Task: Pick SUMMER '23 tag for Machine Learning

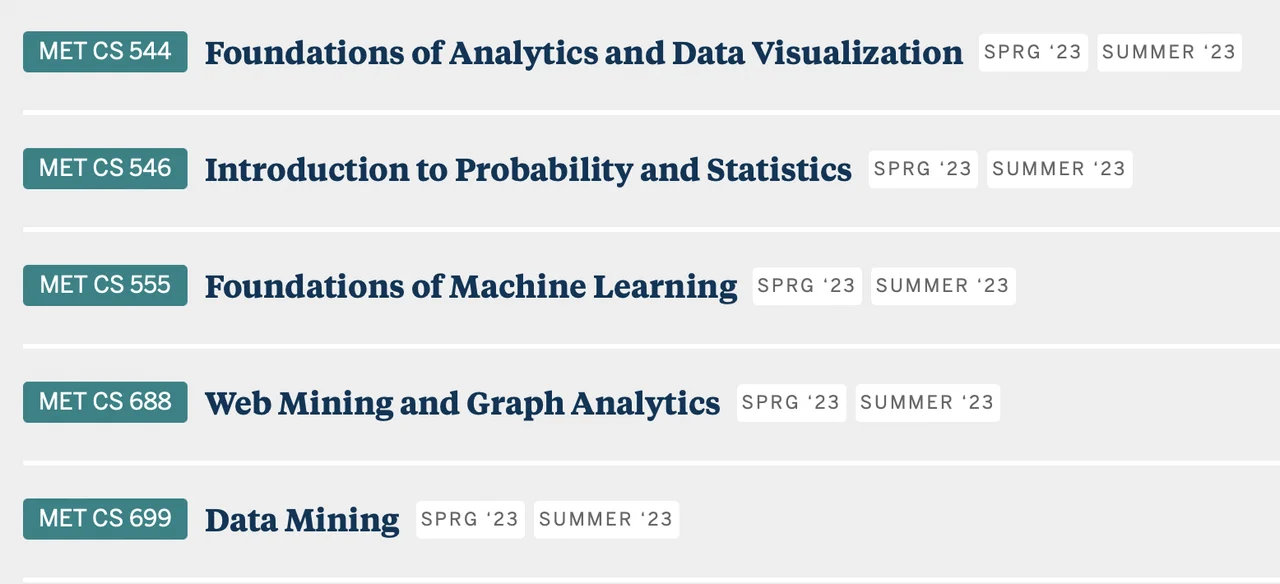Action: pos(942,287)
